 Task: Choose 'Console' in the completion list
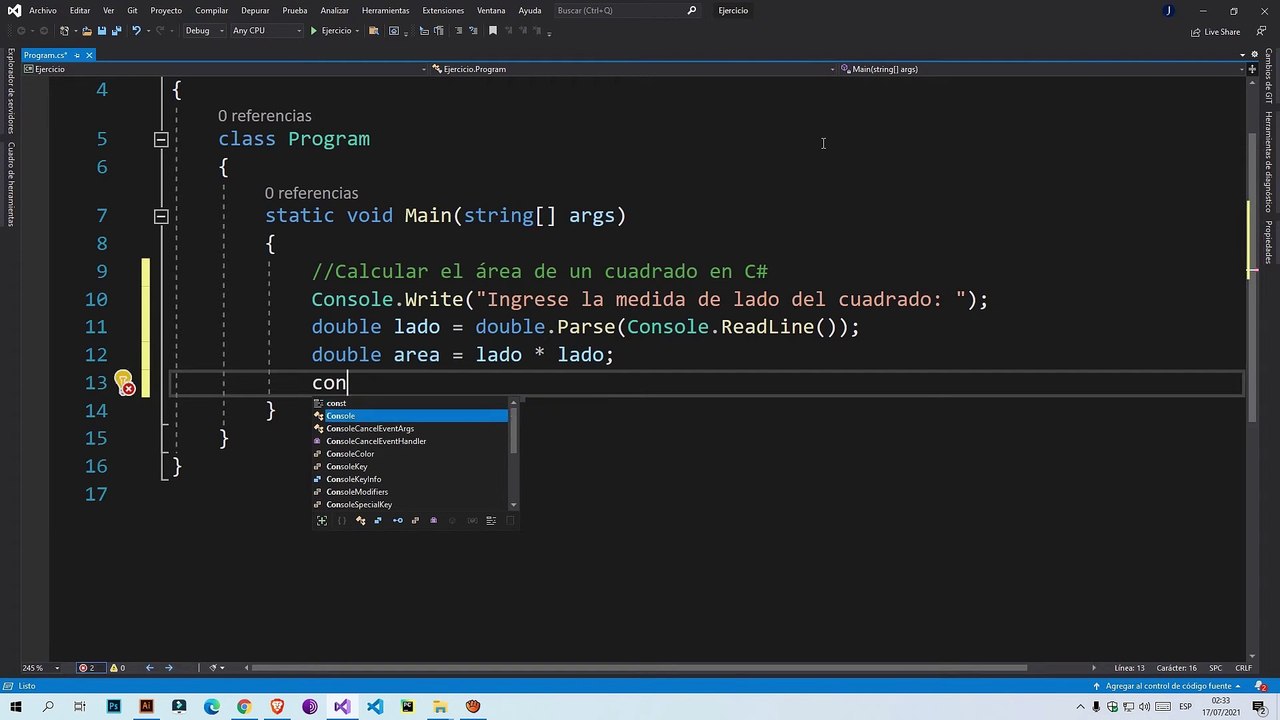point(410,416)
